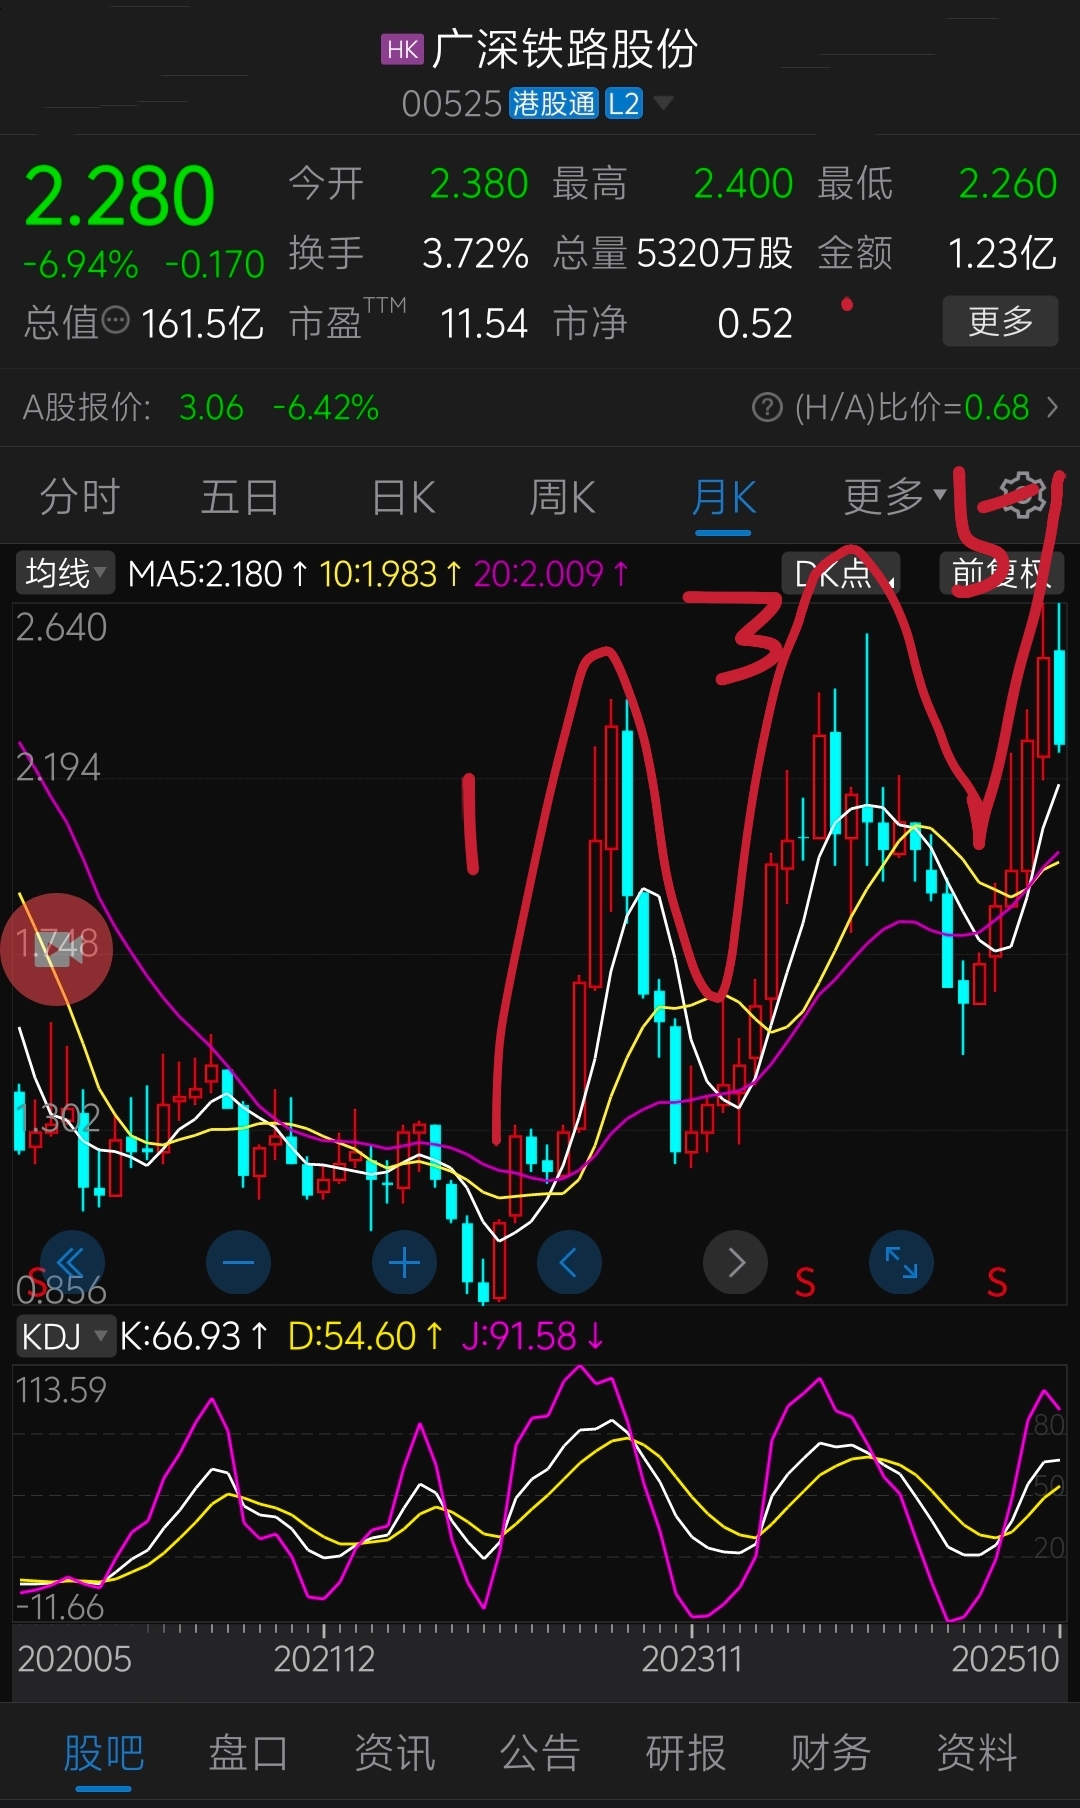Switch to 周K weekly chart tab

point(562,497)
